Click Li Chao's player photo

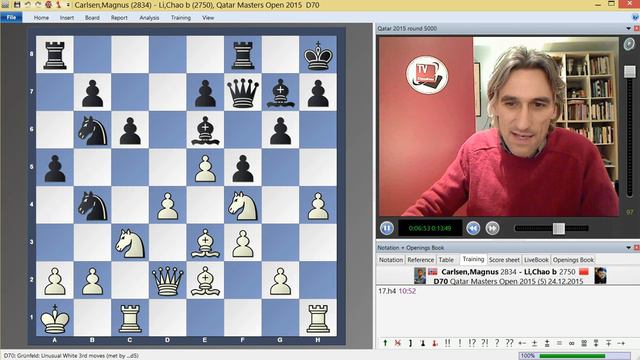click(x=600, y=276)
